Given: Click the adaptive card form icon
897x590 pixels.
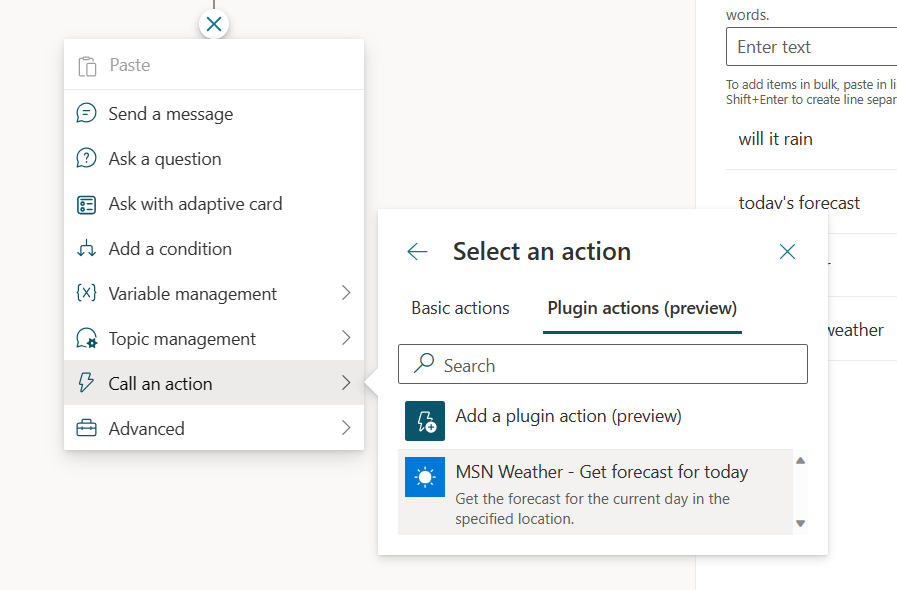Looking at the screenshot, I should (86, 204).
